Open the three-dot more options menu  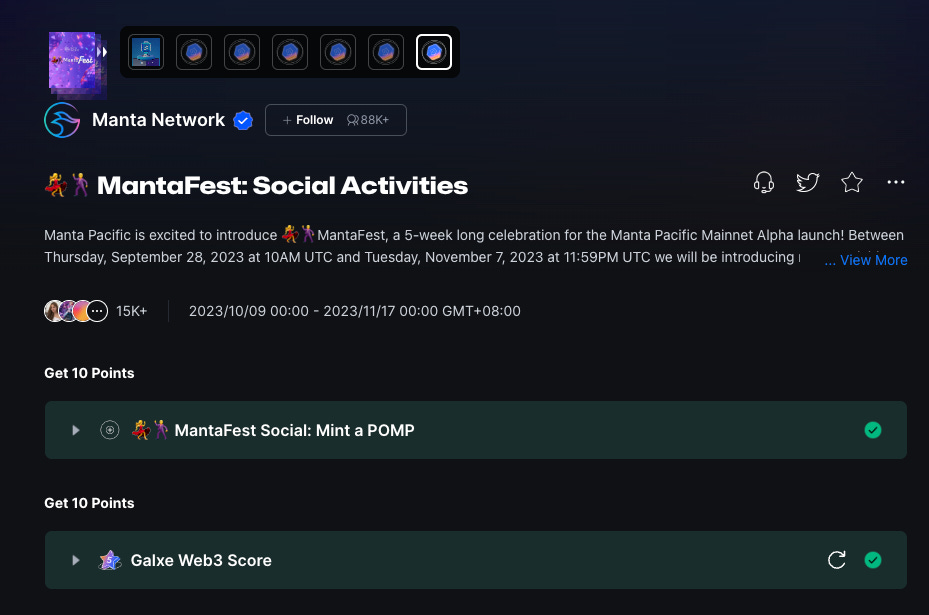[x=895, y=182]
